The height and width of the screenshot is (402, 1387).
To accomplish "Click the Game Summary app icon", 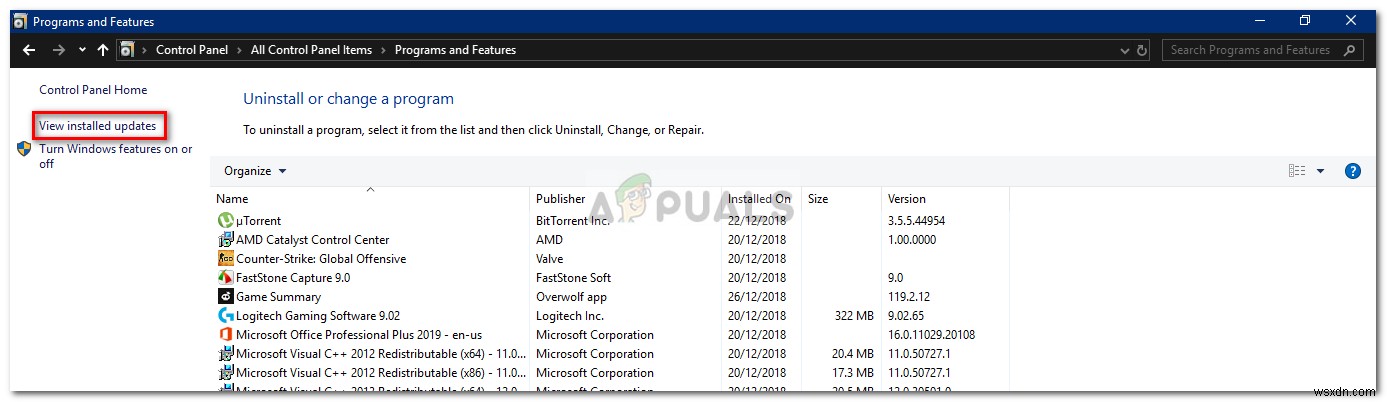I will point(225,297).
